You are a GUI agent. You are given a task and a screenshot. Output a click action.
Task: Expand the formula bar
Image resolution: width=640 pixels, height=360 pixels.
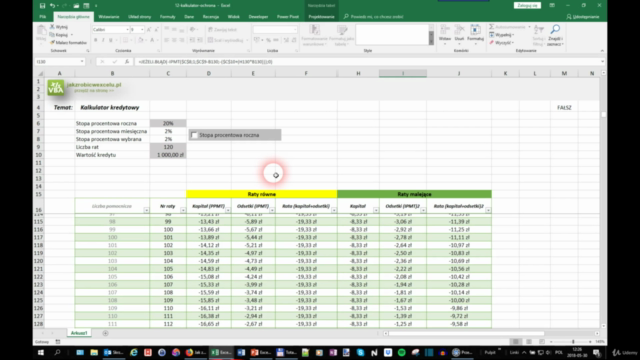(x=602, y=62)
